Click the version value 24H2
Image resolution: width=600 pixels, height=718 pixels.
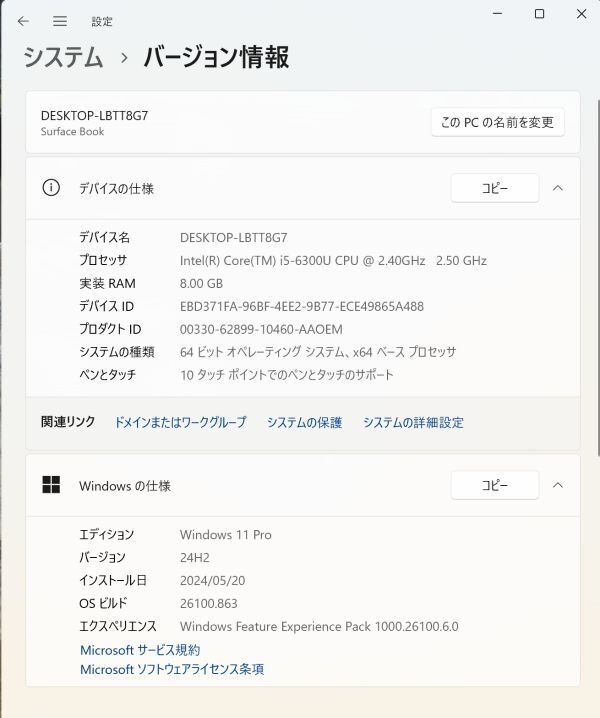pyautogui.click(x=195, y=557)
